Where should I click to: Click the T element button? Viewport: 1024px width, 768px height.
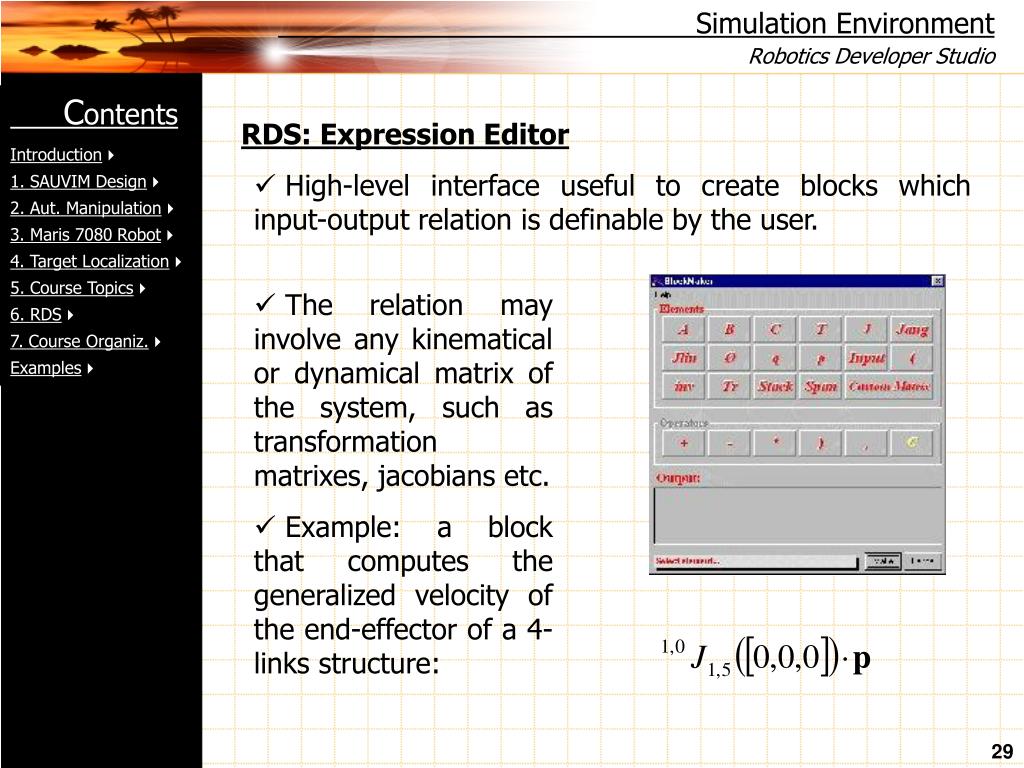pyautogui.click(x=821, y=330)
